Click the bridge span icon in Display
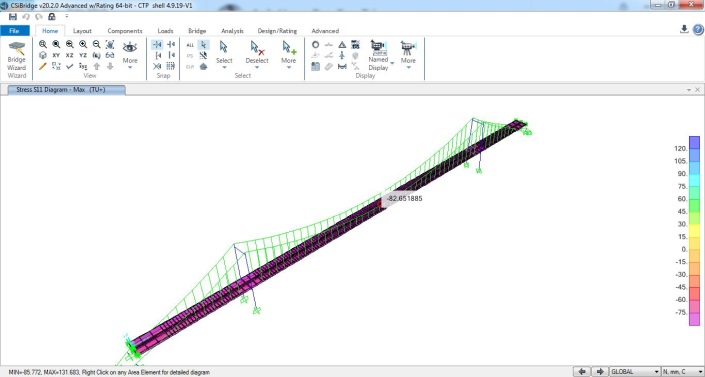 [x=342, y=66]
